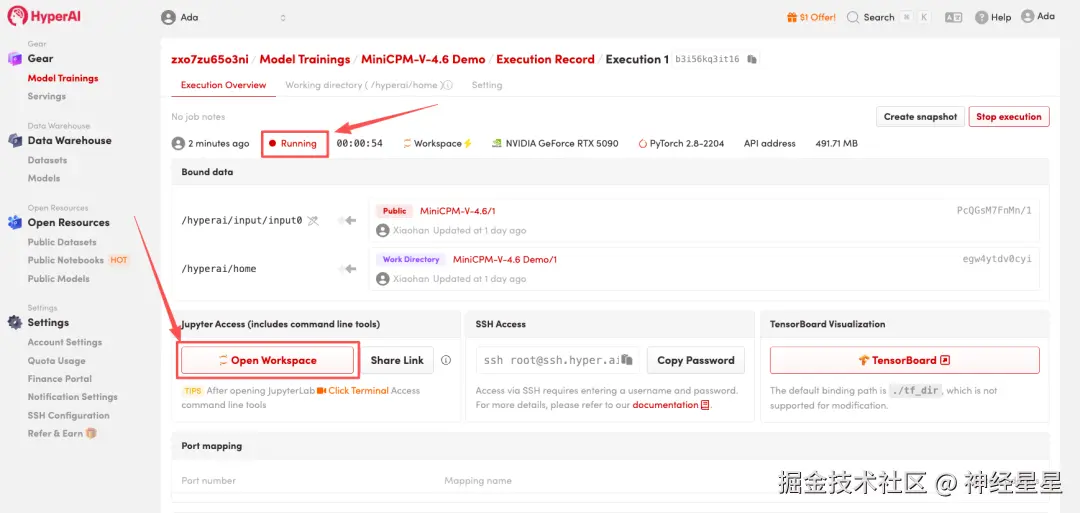The image size is (1080, 513).
Task: Click the /hyperai/home path
Action: [218, 269]
